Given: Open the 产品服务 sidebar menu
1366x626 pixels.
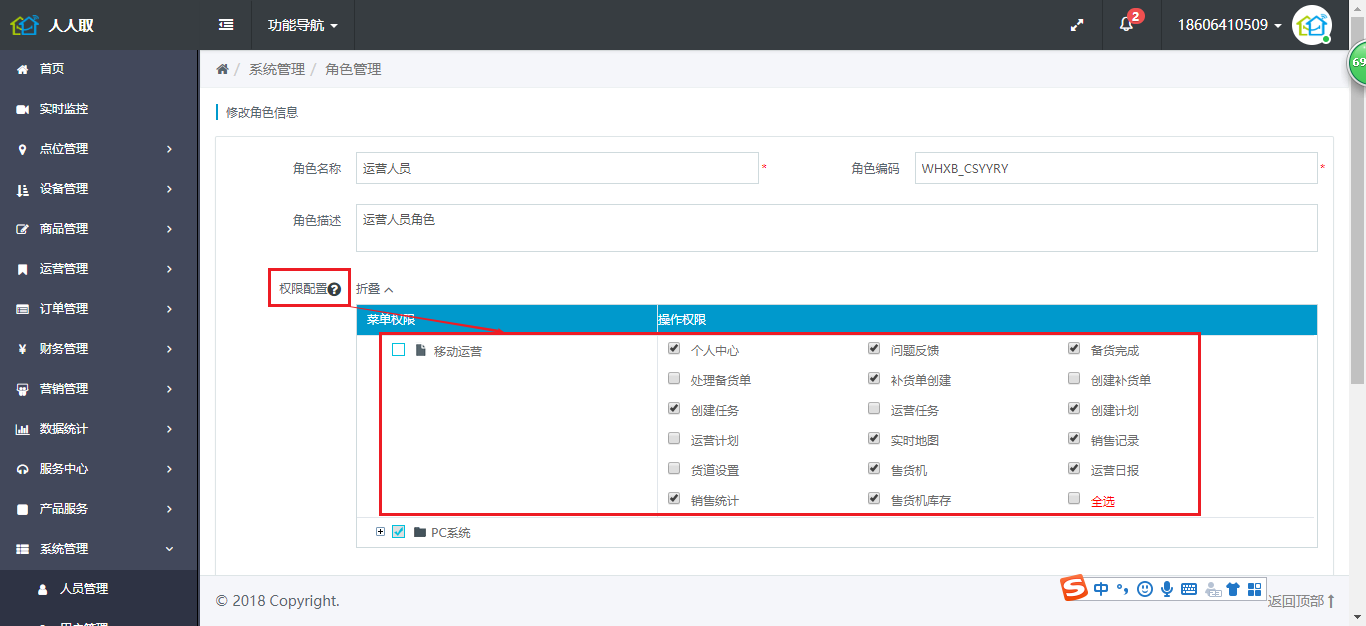Looking at the screenshot, I should 99,509.
